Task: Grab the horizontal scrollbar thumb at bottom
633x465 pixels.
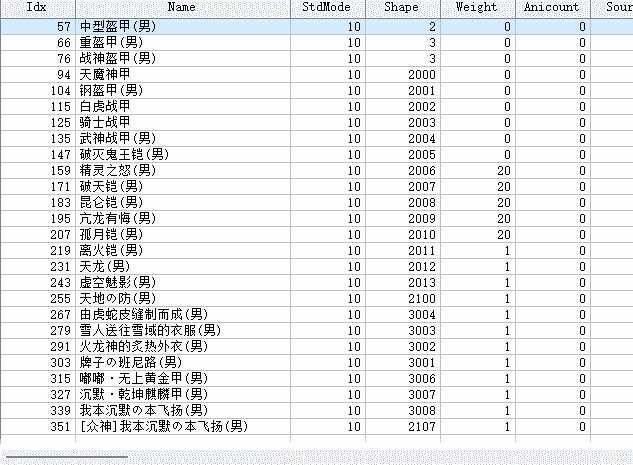Action: pyautogui.click(x=67, y=457)
